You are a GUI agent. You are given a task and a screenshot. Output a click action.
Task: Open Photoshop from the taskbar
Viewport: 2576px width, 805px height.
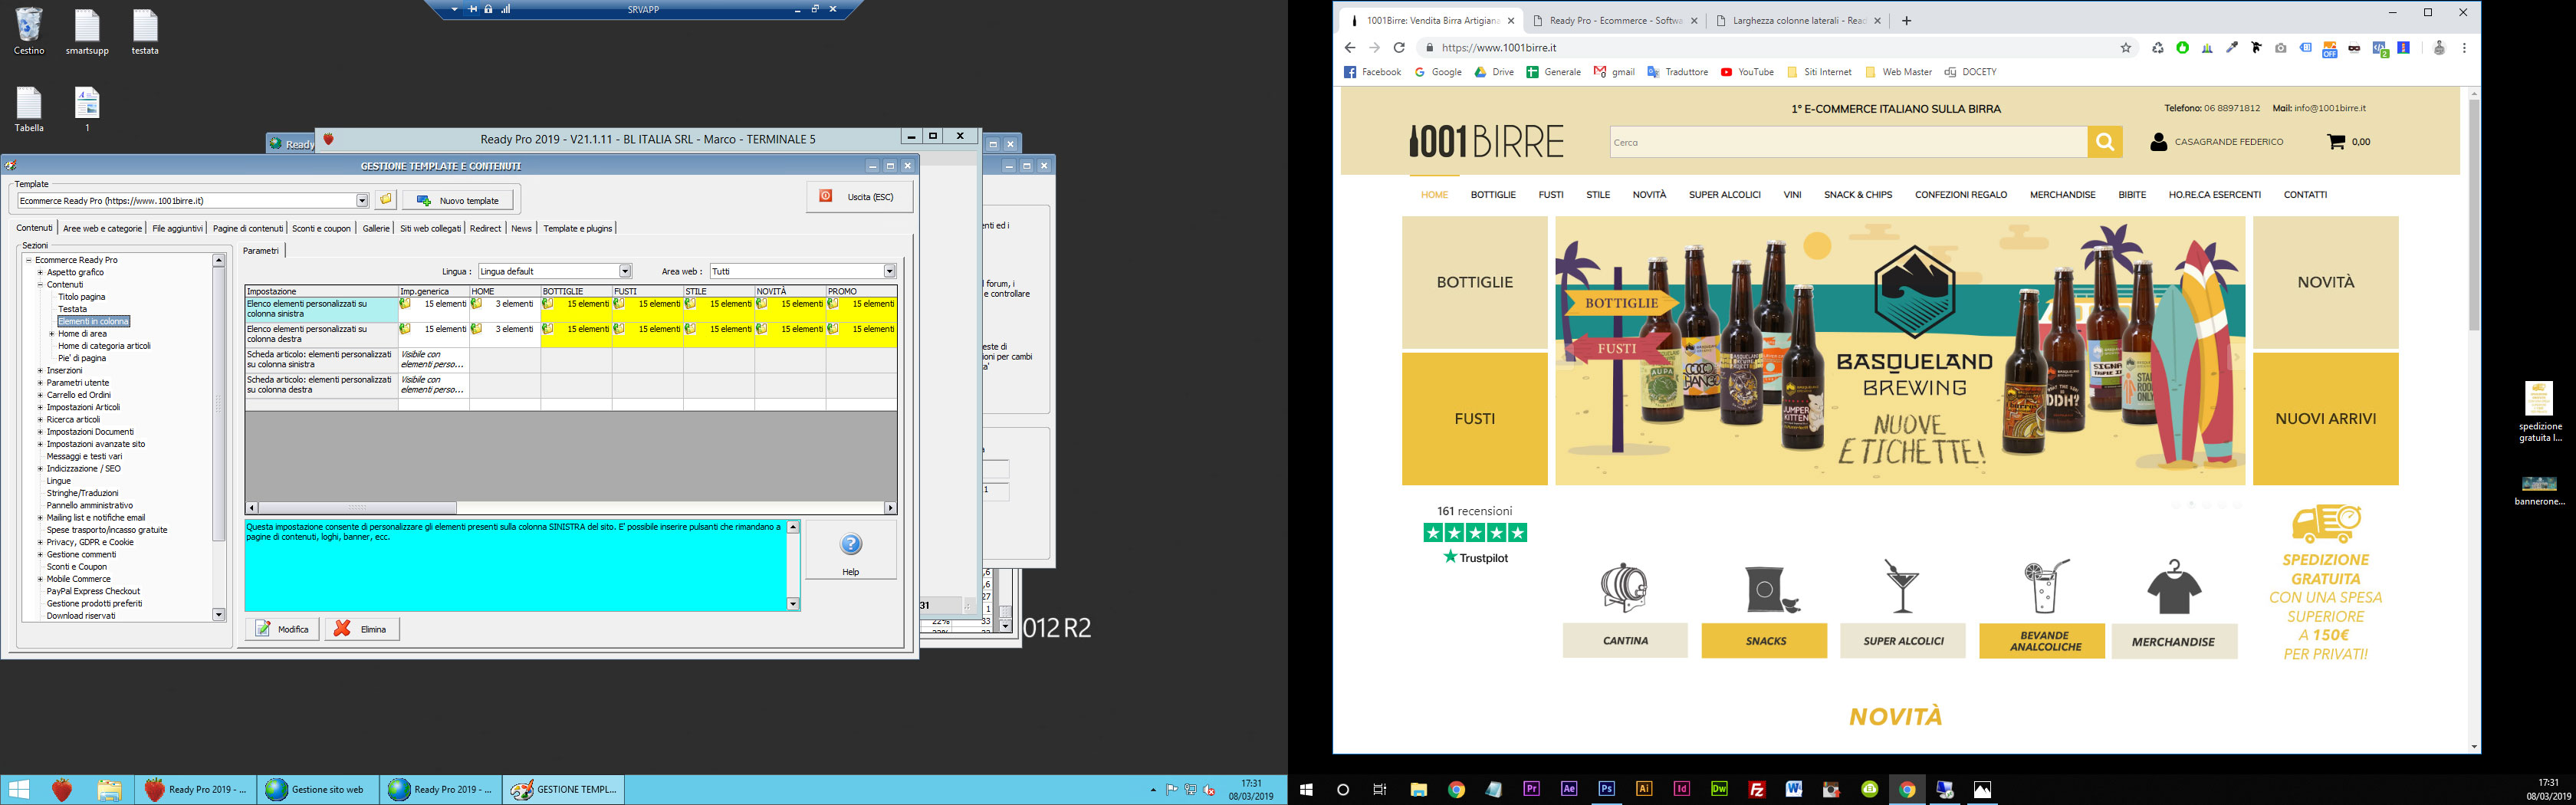point(1606,789)
